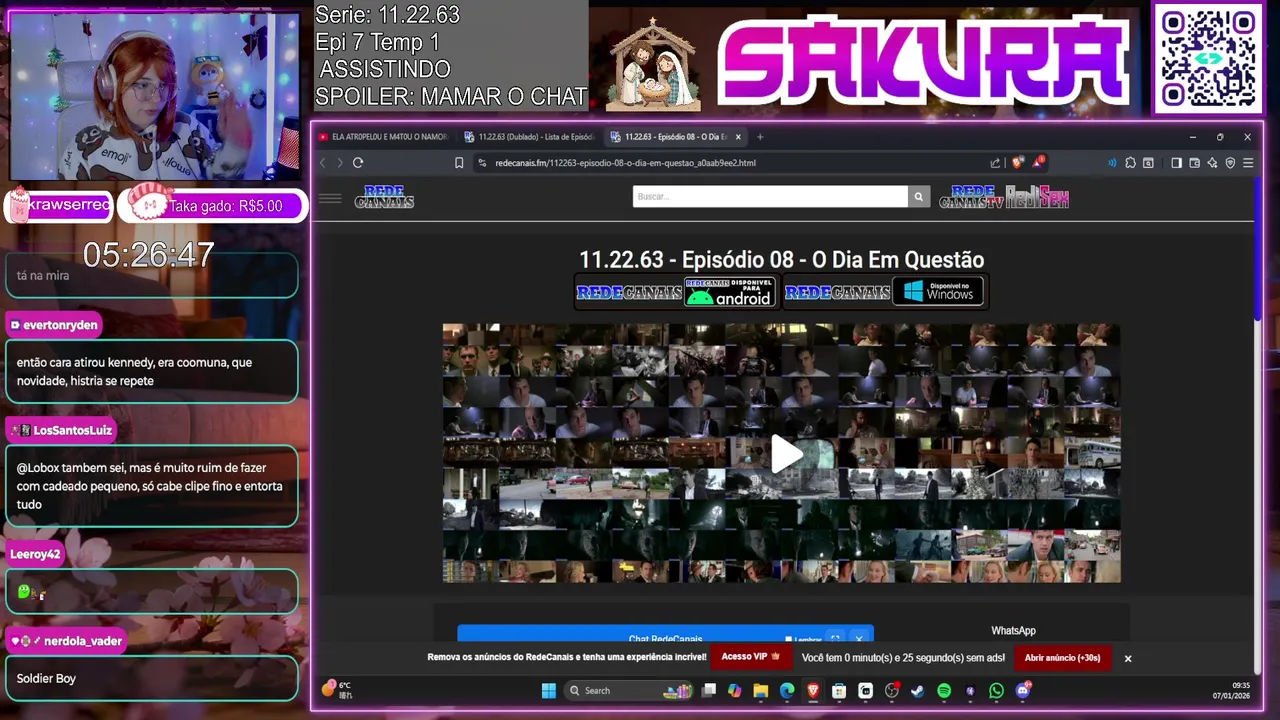Click chat username 'nerdola_vader'
Viewport: 1280px width, 720px height.
[x=83, y=641]
